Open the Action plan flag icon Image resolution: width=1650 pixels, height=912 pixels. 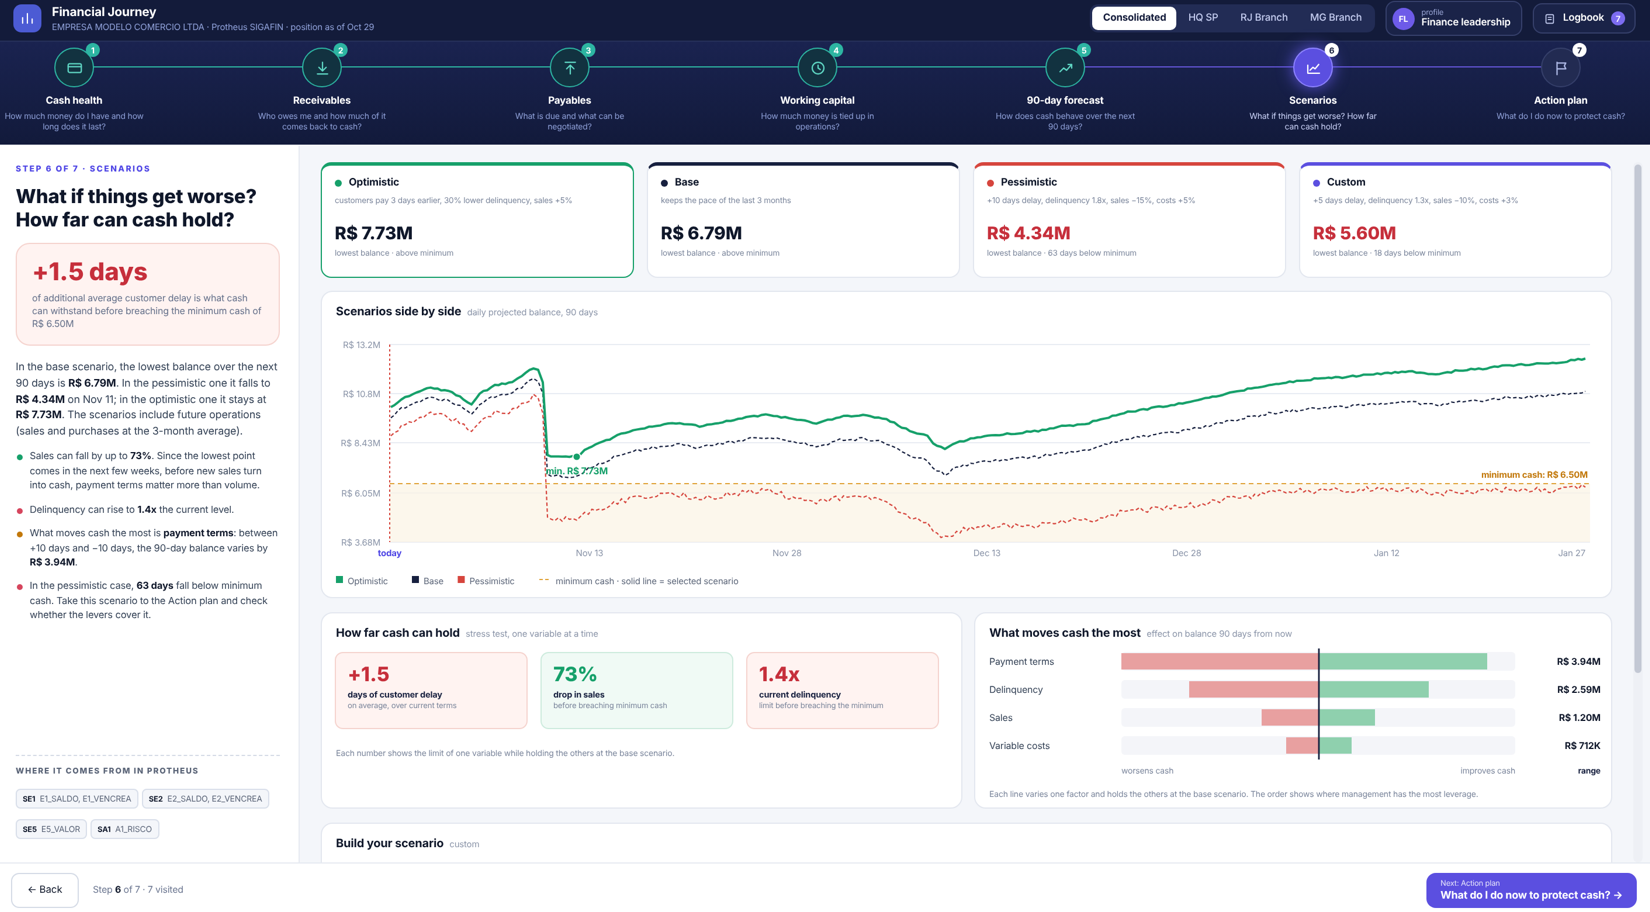(1561, 68)
